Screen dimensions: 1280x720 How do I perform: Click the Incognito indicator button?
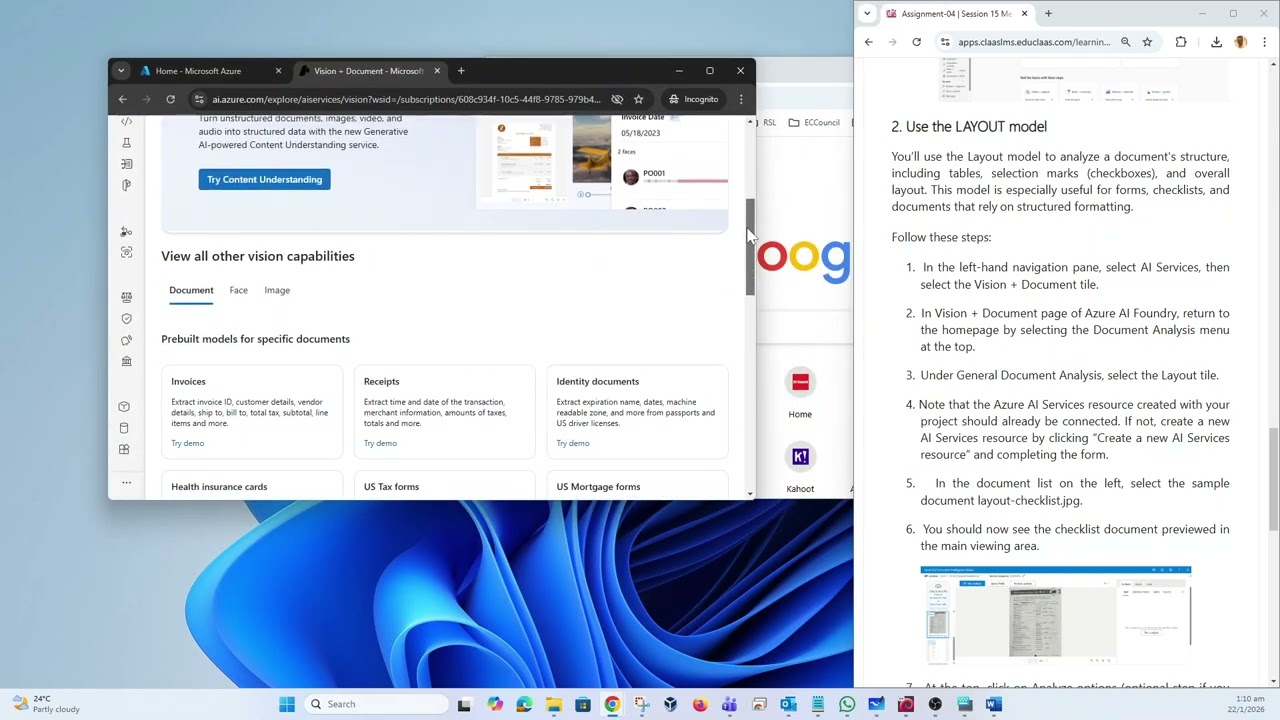694,99
